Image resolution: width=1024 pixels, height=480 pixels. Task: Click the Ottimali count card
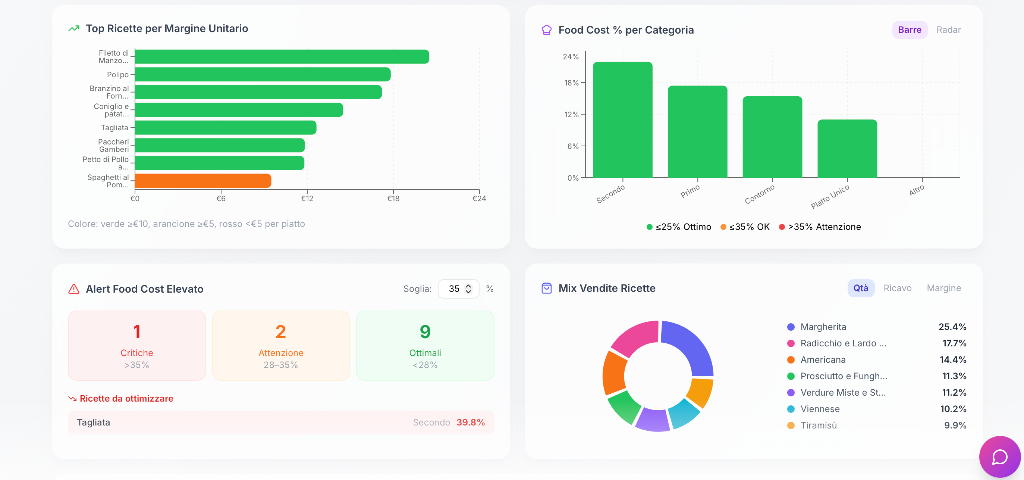coord(425,345)
